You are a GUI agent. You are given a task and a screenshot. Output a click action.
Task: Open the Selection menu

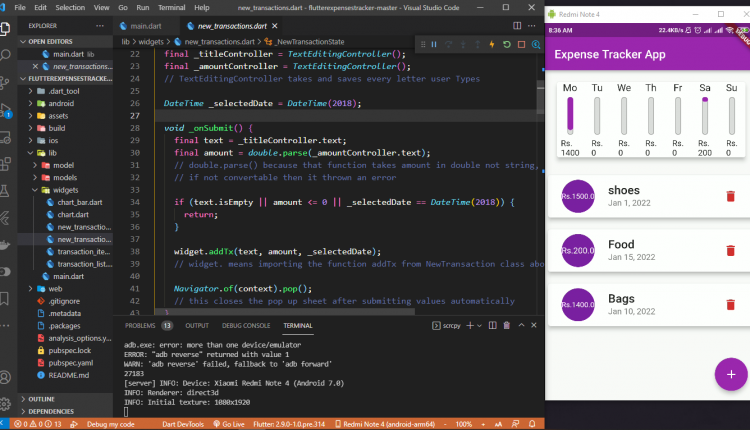70,8
